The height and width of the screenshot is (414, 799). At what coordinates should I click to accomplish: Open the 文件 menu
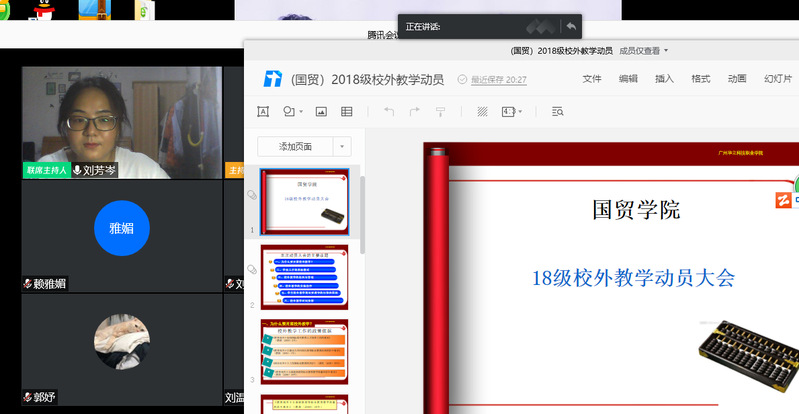[592, 79]
